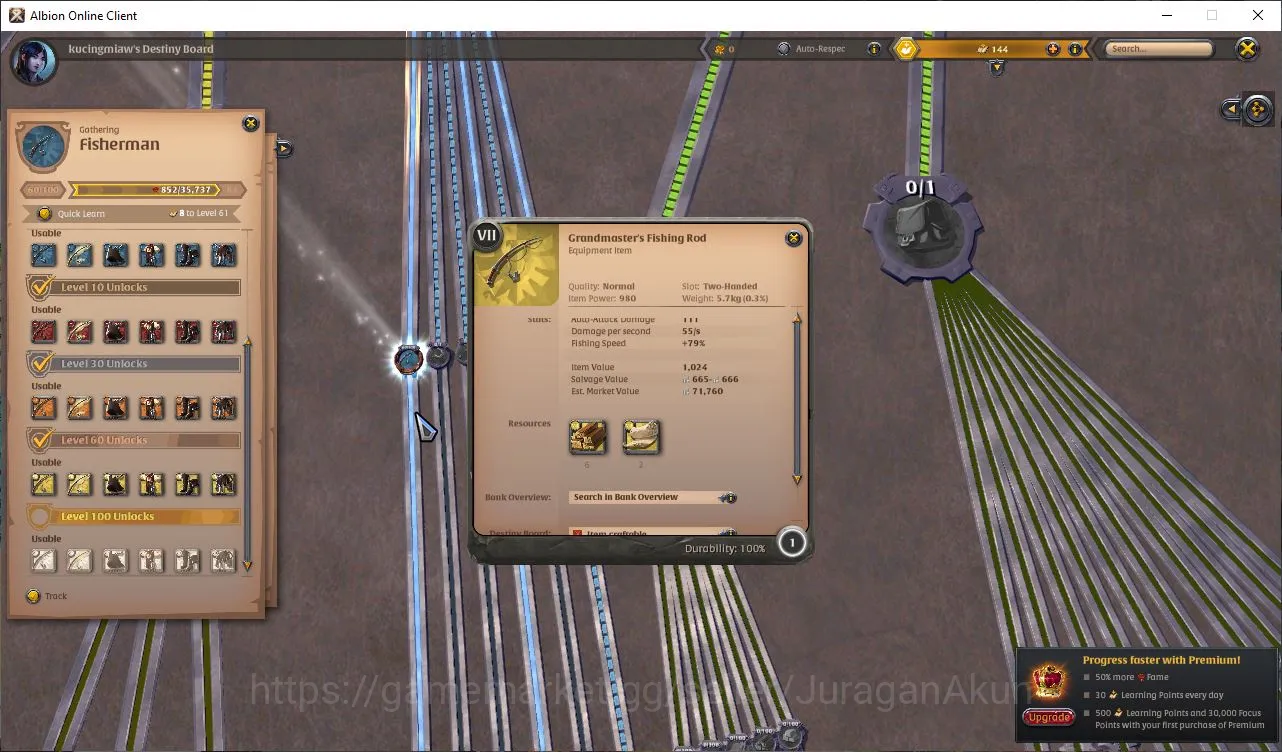Toggle the Level 10 Unlocks checkmark

[x=41, y=287]
